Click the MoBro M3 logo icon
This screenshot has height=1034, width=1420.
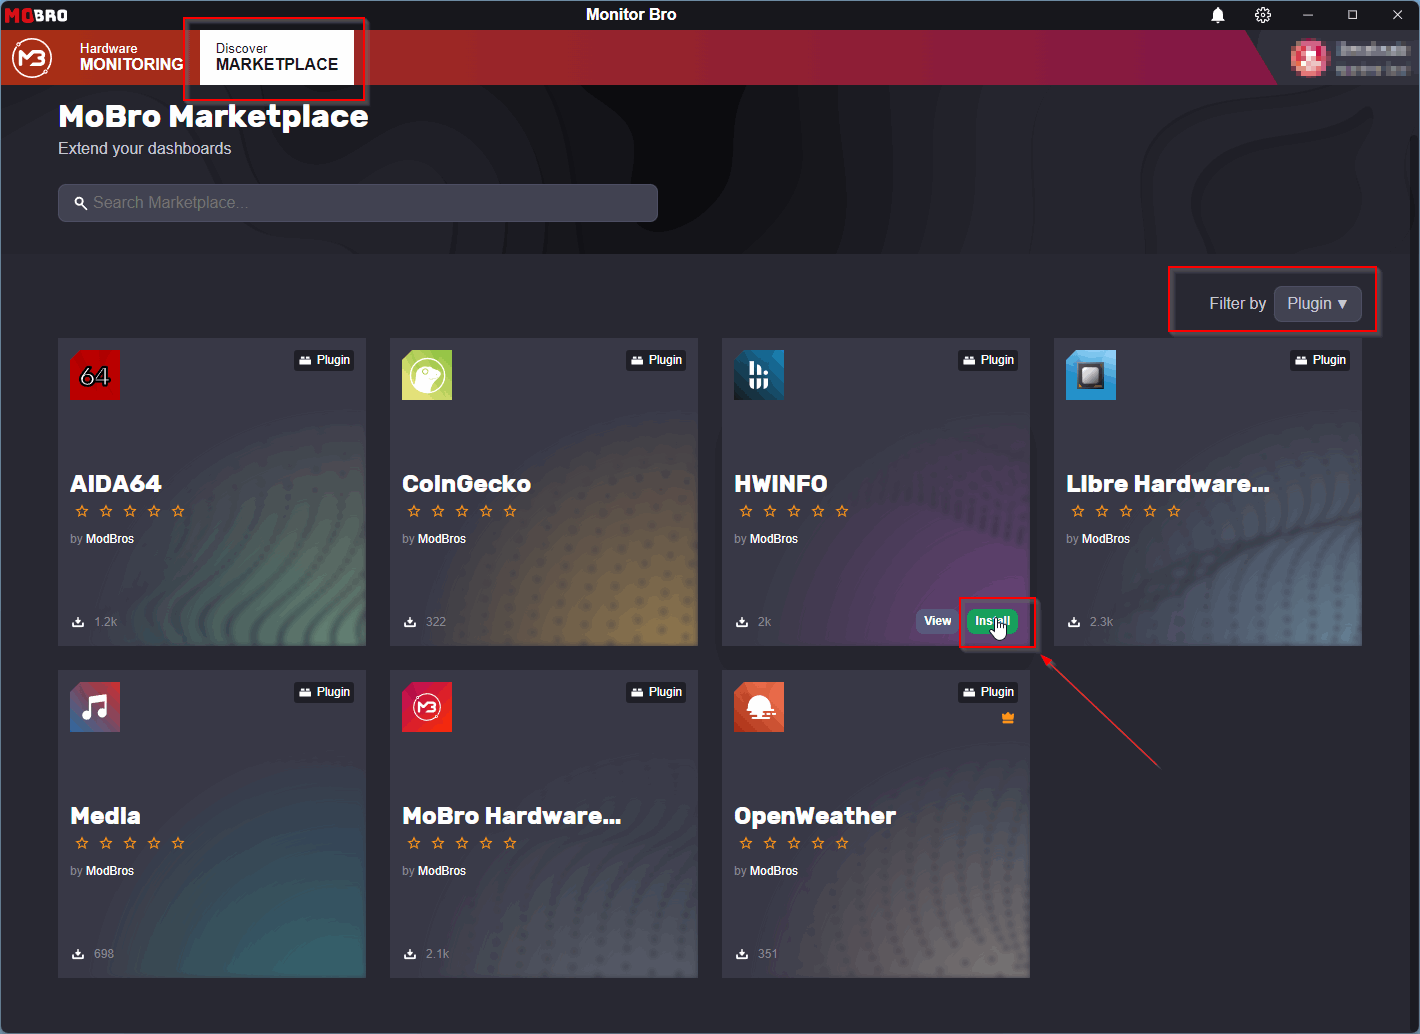tap(32, 58)
